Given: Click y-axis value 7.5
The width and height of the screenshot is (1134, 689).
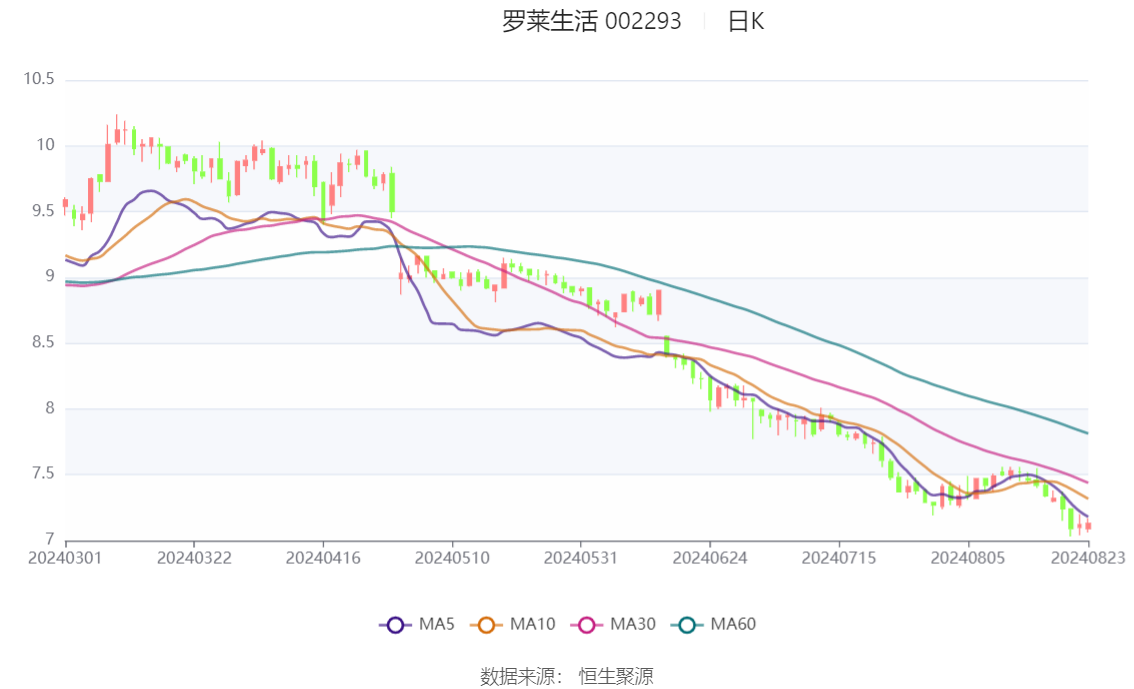Looking at the screenshot, I should [43, 474].
